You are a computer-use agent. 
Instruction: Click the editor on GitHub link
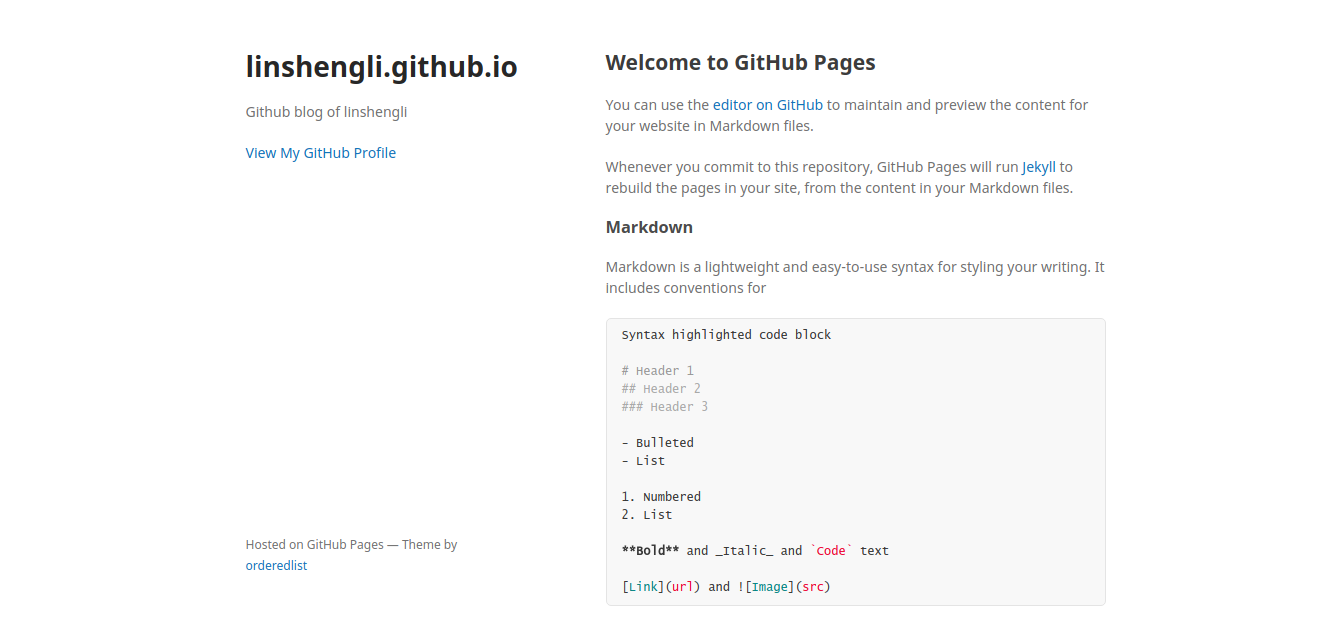pyautogui.click(x=768, y=104)
